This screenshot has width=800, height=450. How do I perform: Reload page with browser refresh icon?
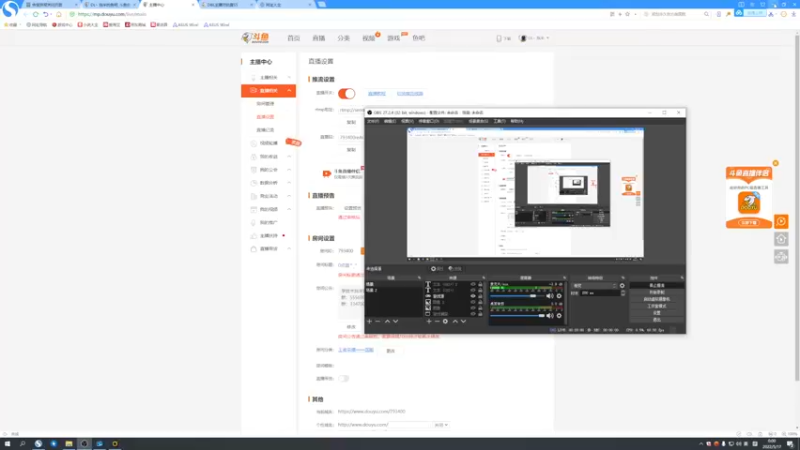(36, 14)
